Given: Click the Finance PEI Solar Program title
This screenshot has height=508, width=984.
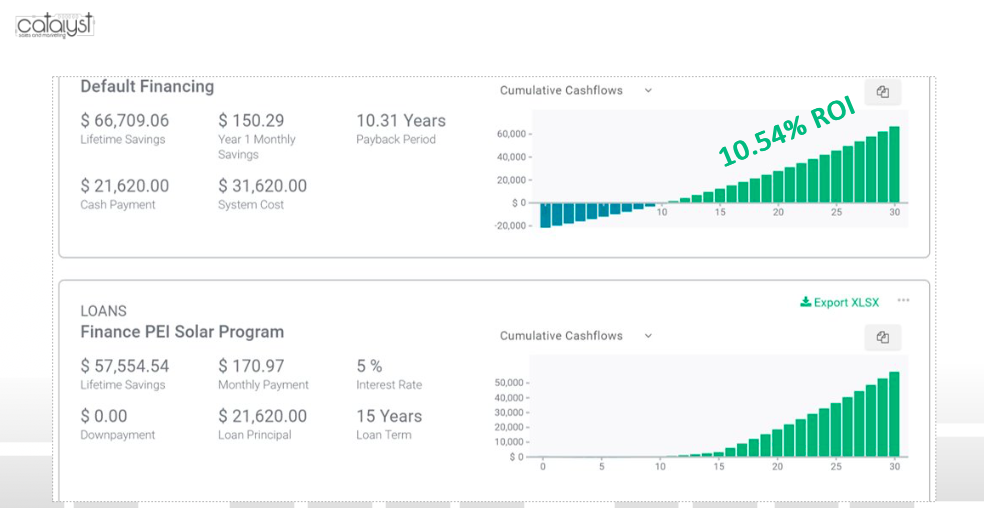Looking at the screenshot, I should click(182, 332).
